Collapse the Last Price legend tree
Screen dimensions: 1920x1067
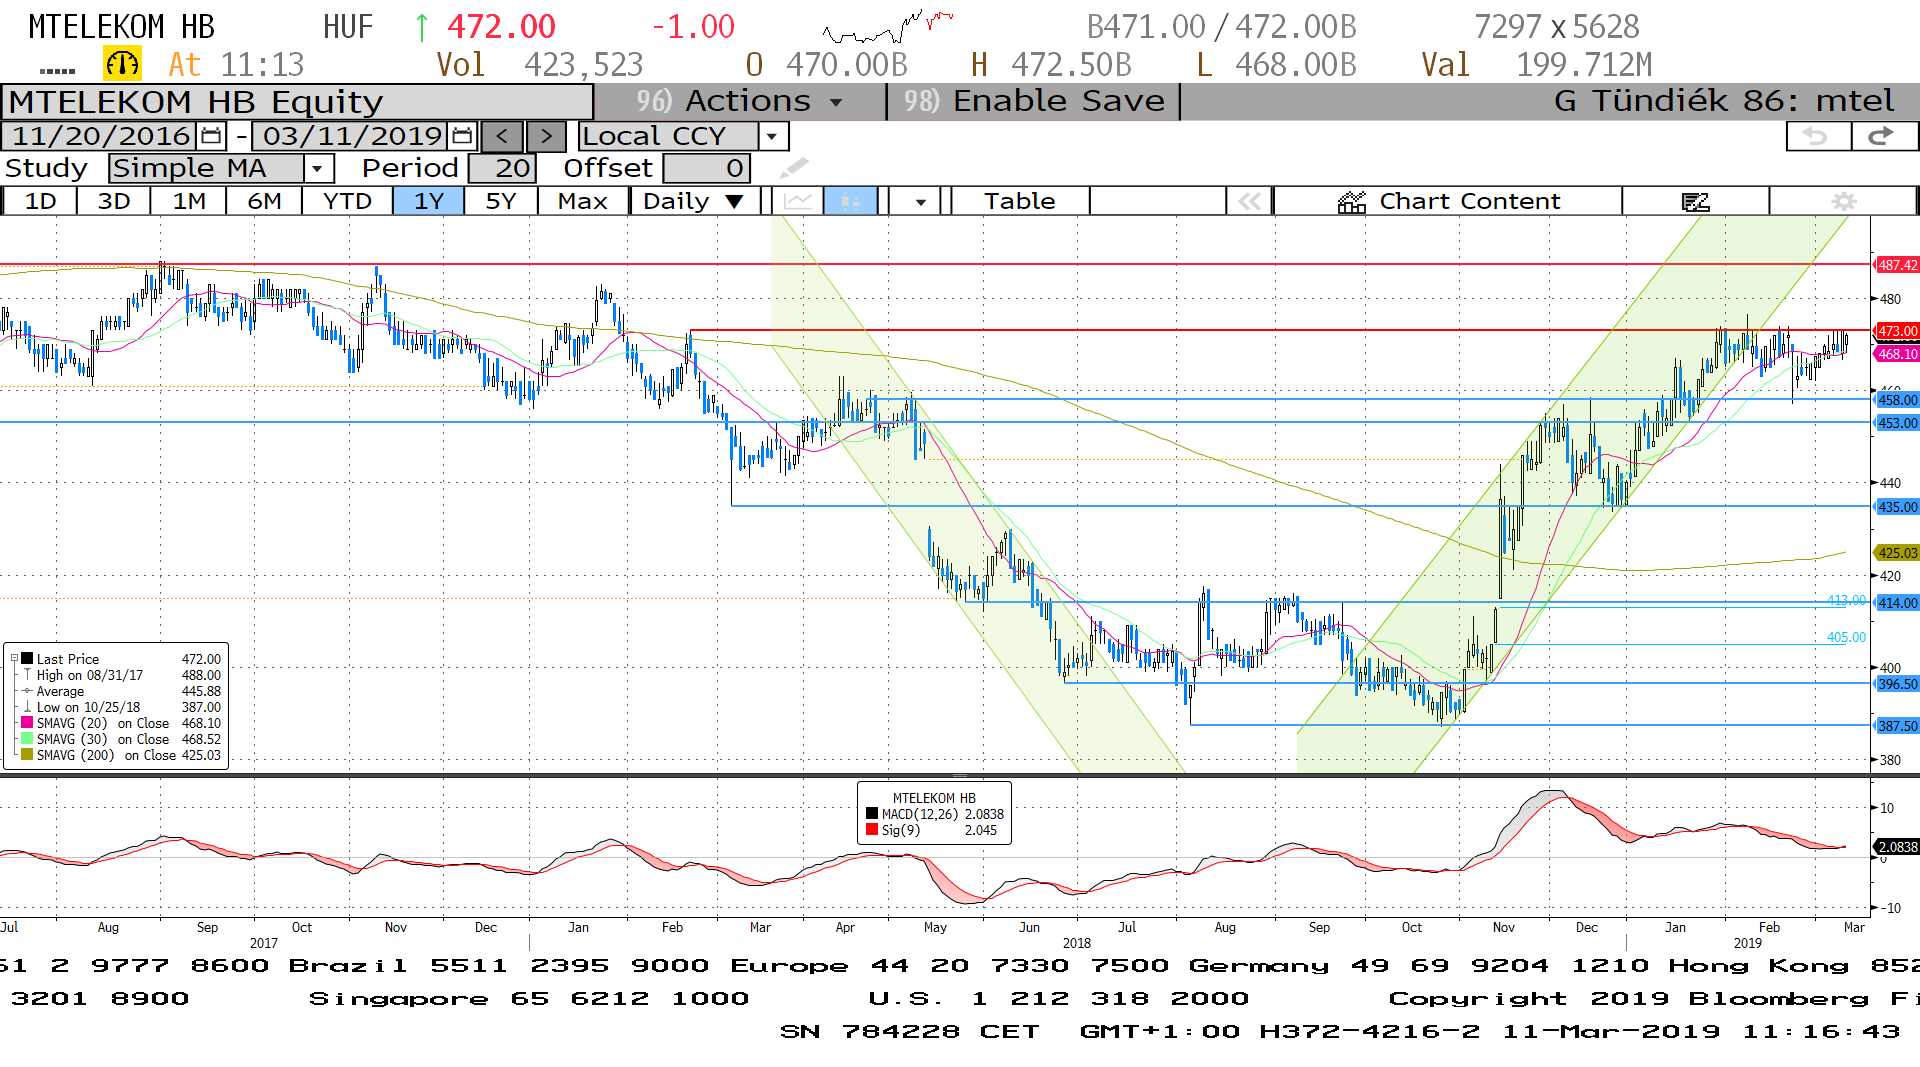(14, 659)
